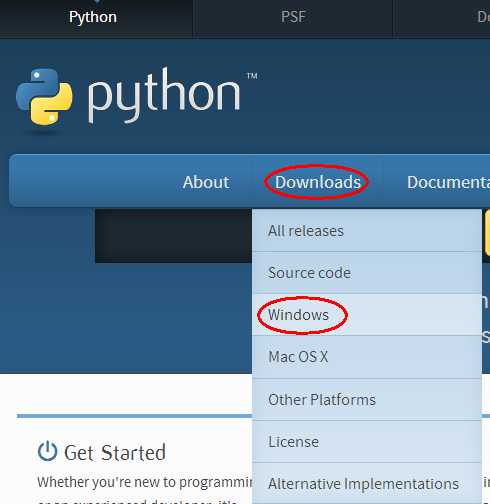This screenshot has height=504, width=490.
Task: Select All releases from Downloads dropdown
Action: point(367,230)
